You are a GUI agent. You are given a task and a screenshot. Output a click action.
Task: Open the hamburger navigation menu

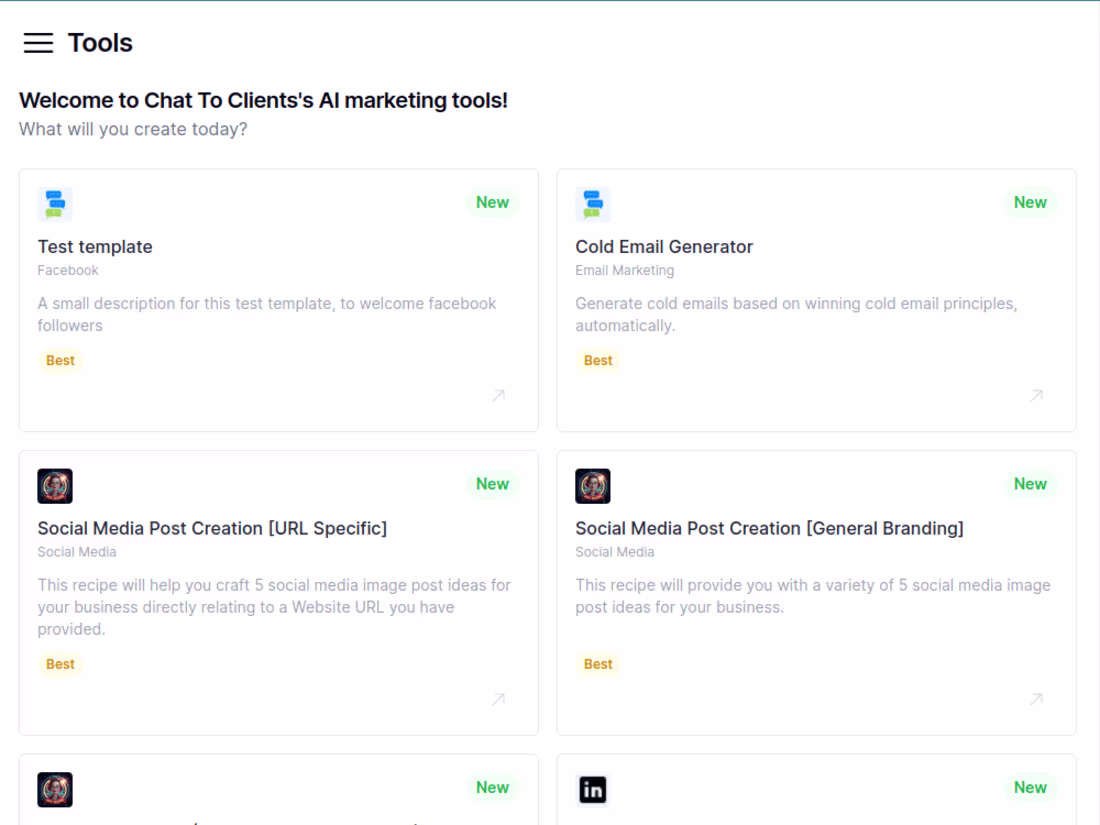[x=37, y=43]
